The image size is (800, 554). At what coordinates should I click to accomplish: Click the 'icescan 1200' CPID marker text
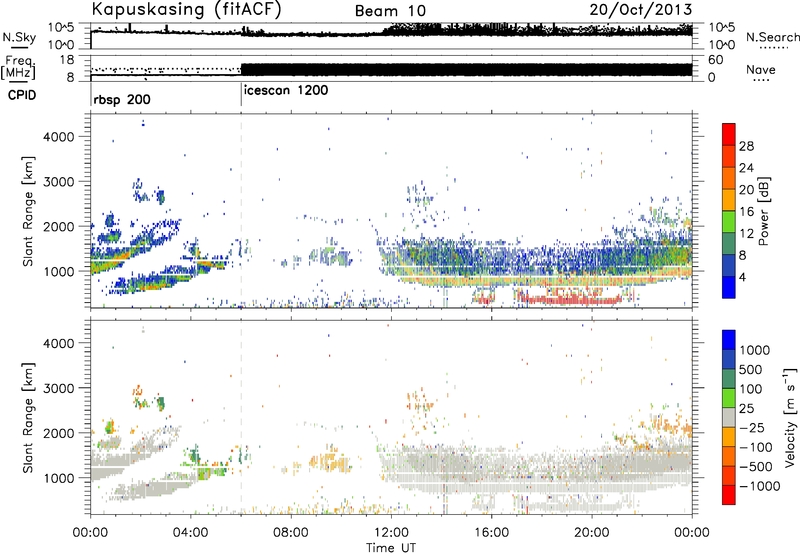286,91
